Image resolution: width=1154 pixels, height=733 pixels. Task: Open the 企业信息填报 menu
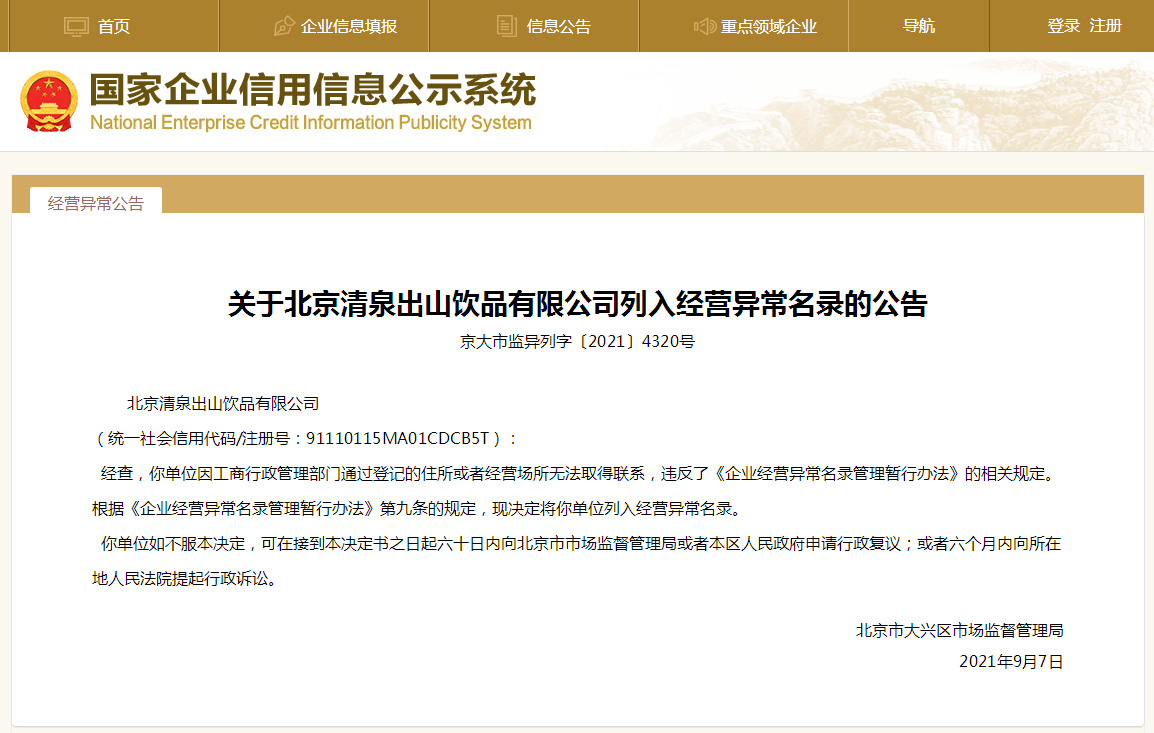349,26
